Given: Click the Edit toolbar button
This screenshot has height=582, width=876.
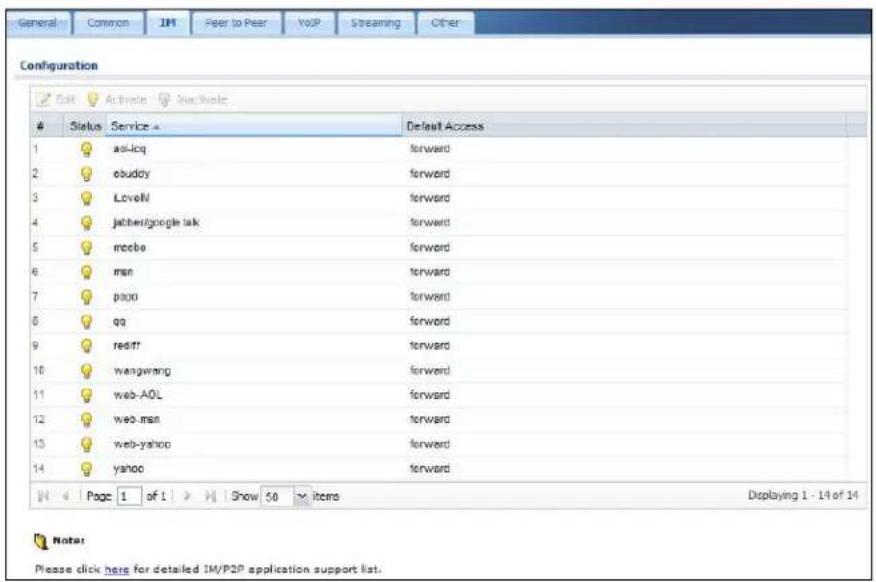Looking at the screenshot, I should tap(56, 99).
